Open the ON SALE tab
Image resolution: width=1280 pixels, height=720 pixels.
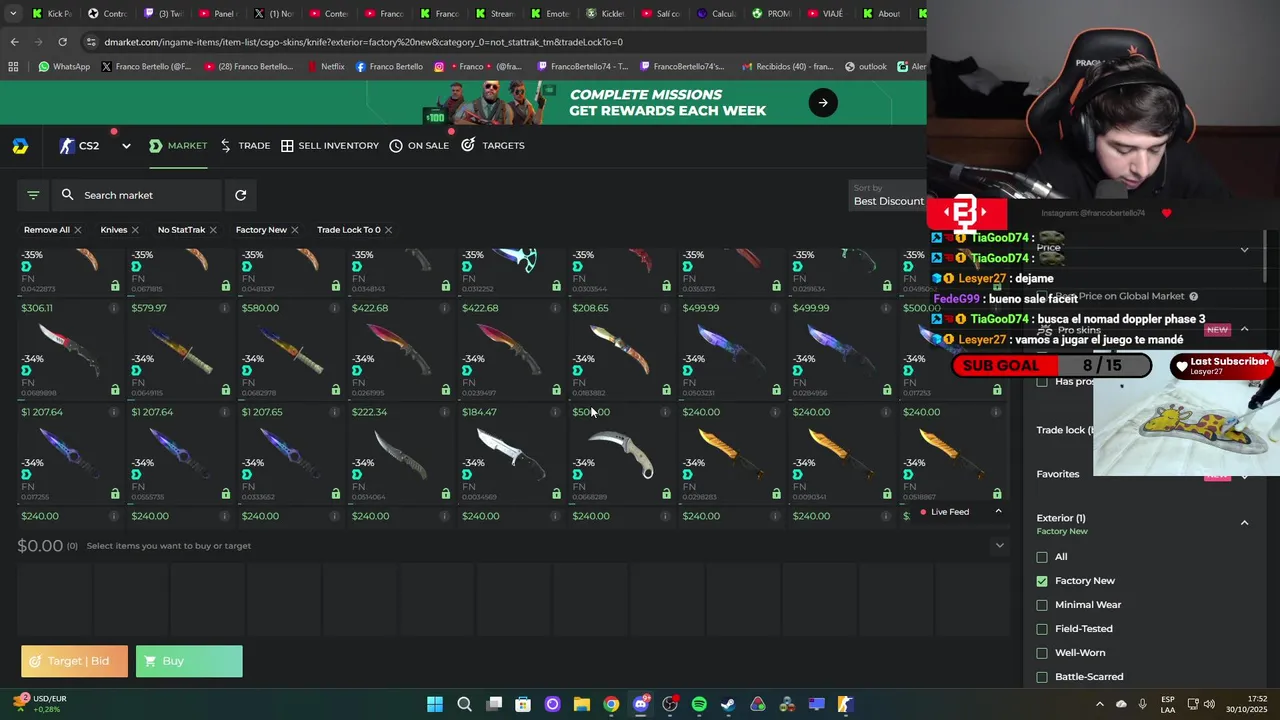(419, 146)
